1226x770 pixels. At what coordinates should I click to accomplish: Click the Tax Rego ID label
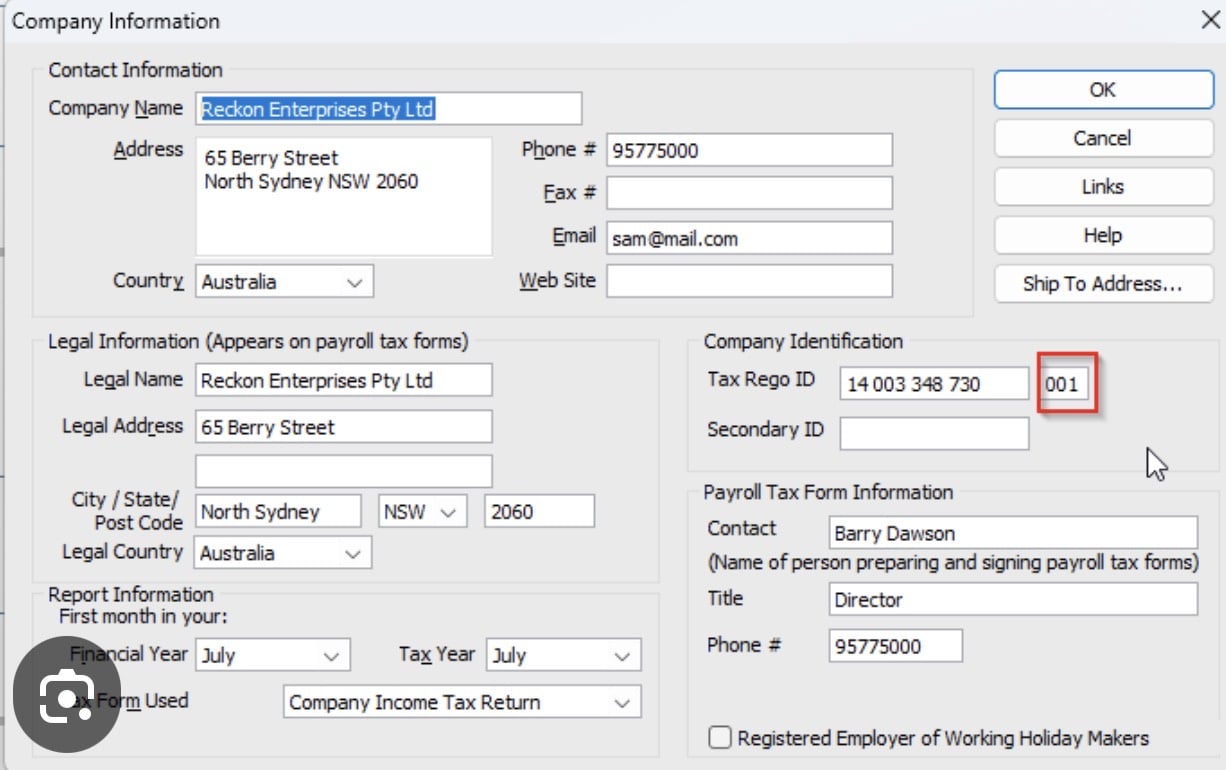pos(761,379)
